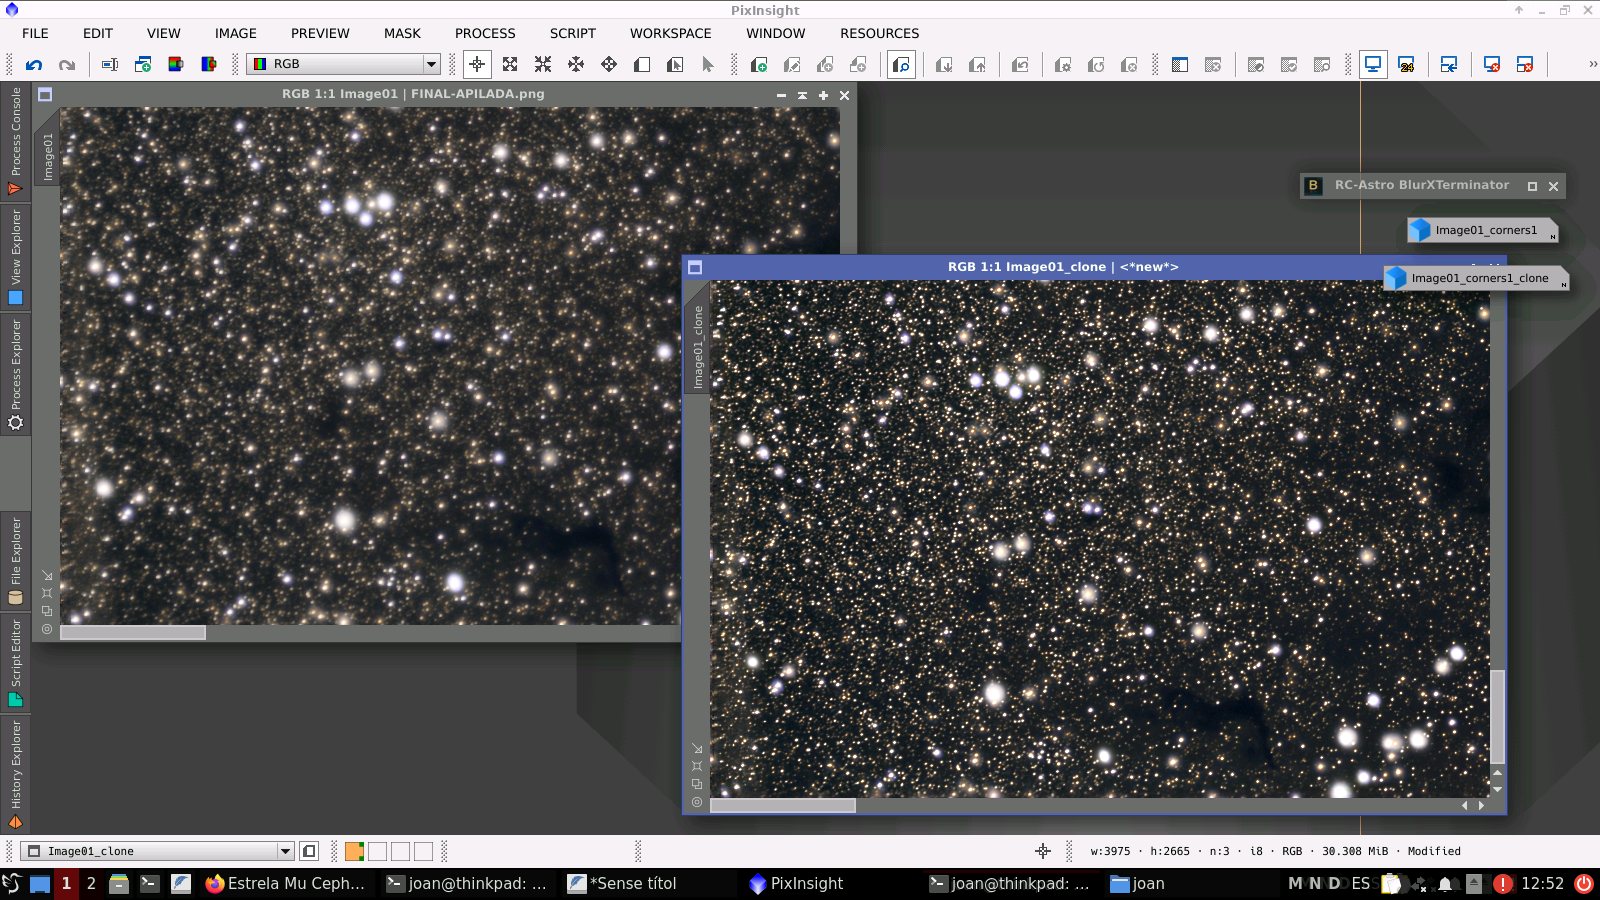Expand the hidden toolbar overflow chevron
This screenshot has width=1600, height=900.
[1592, 64]
